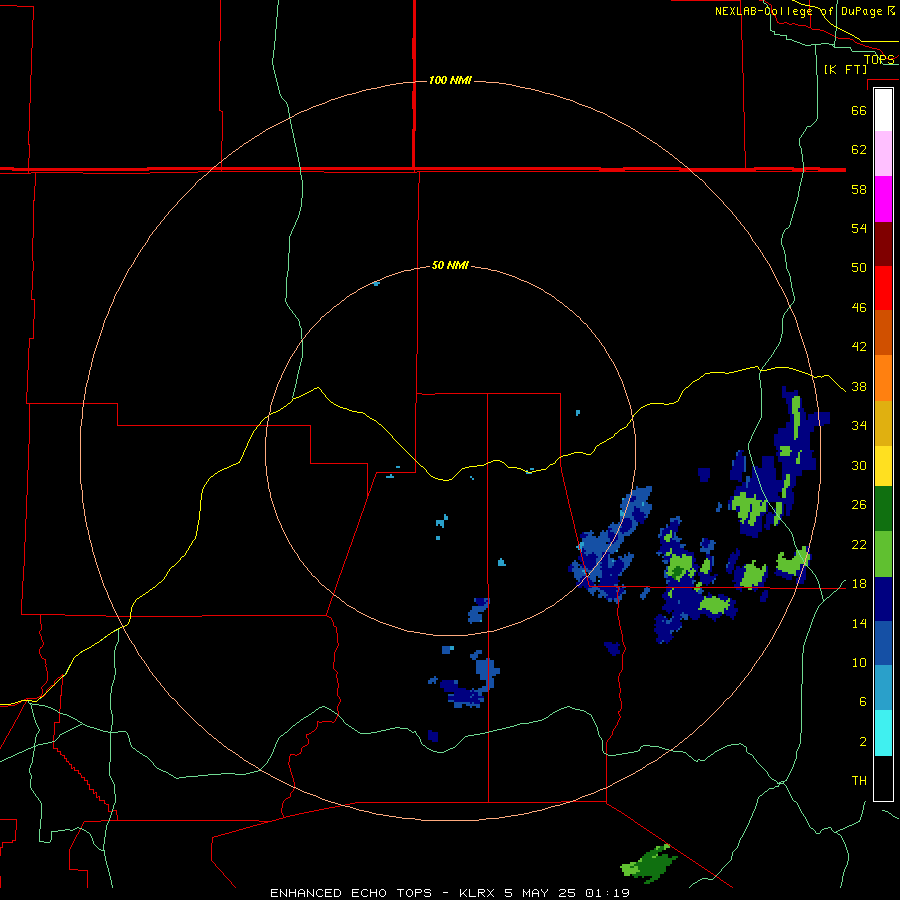Click legend value '18'
Screen dimensions: 900x900
[859, 584]
